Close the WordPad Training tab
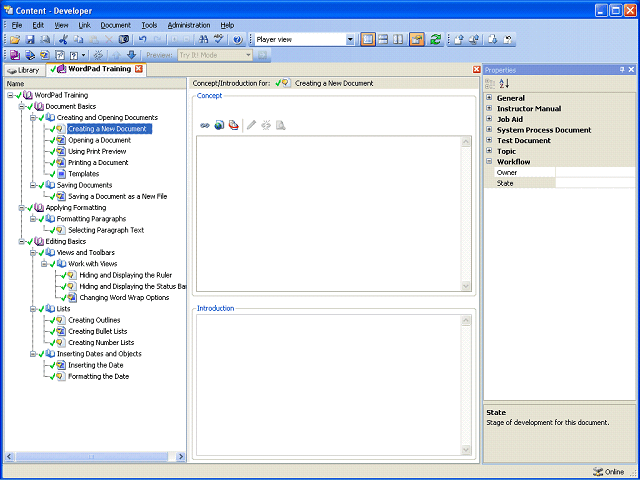This screenshot has width=640, height=480. tap(139, 69)
